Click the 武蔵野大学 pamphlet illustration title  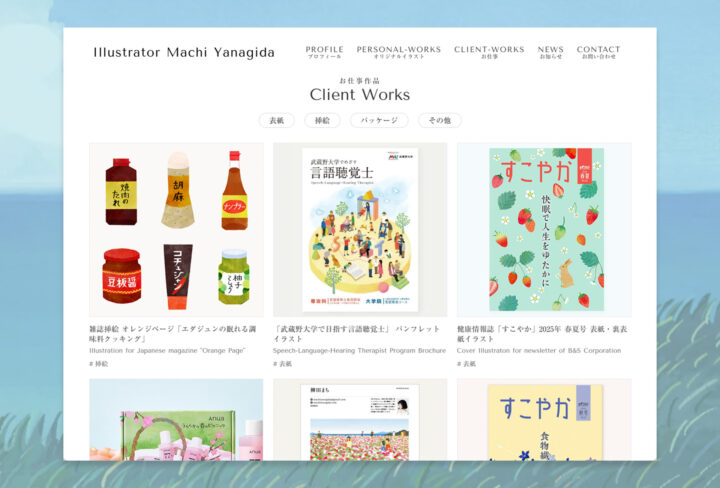[356, 334]
